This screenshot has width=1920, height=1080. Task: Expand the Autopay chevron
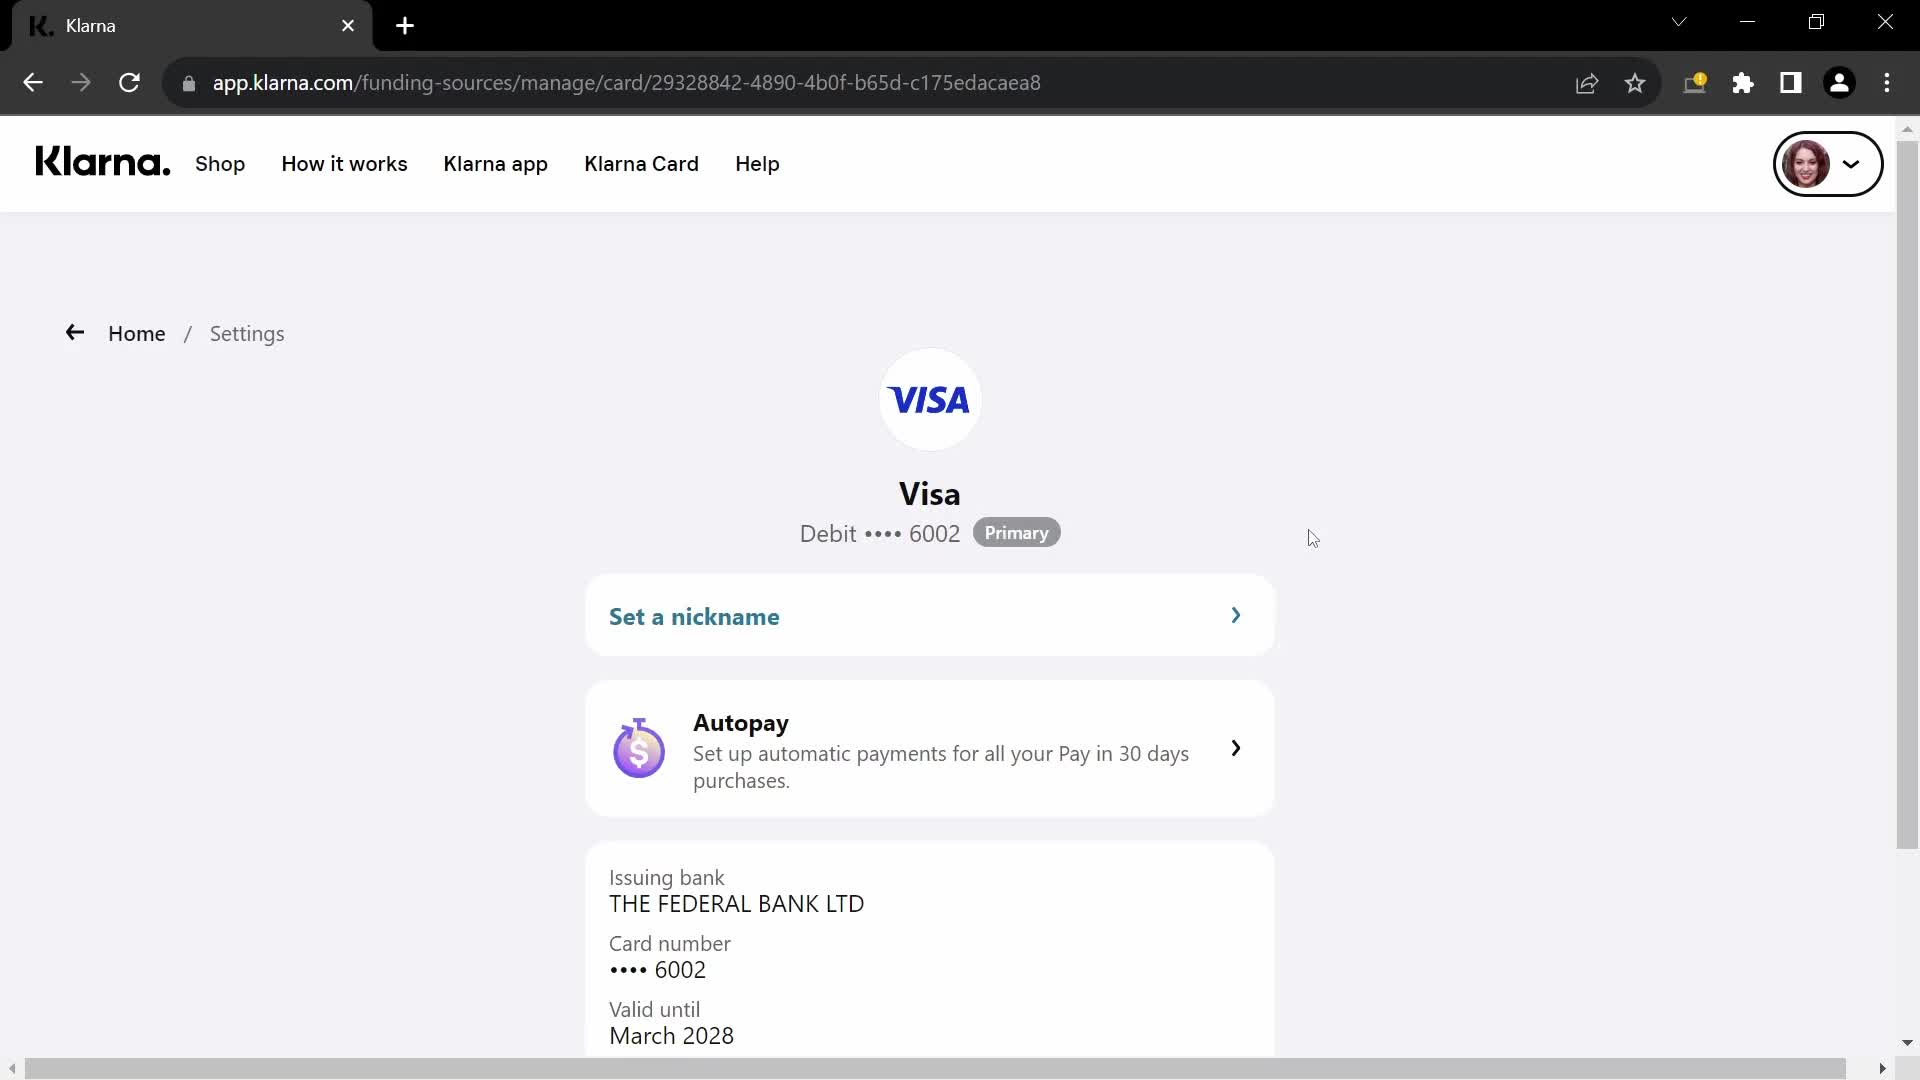coord(1236,748)
